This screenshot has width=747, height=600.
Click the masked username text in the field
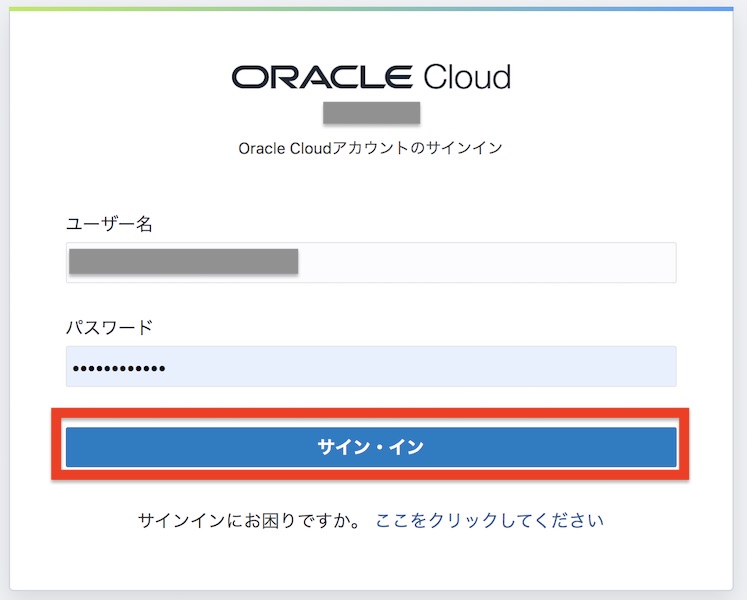tap(184, 262)
